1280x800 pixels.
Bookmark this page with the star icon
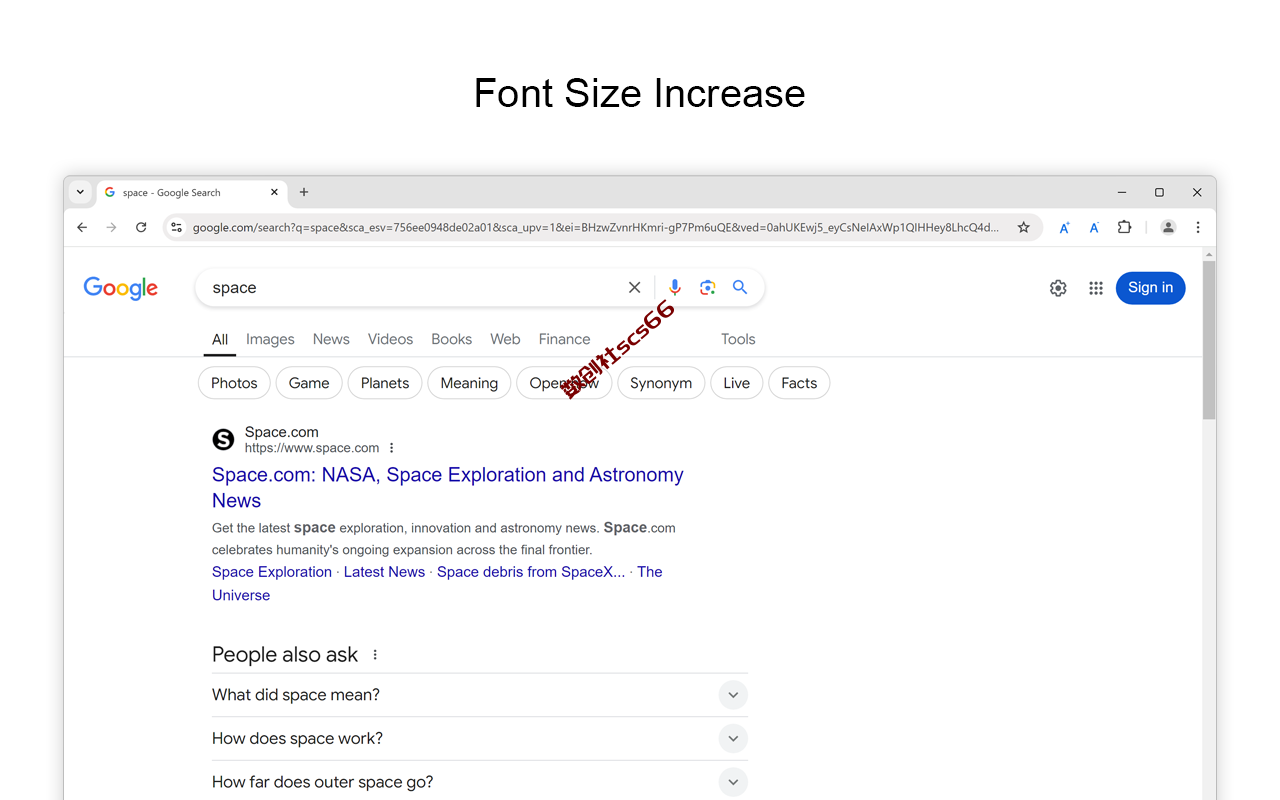[1023, 228]
